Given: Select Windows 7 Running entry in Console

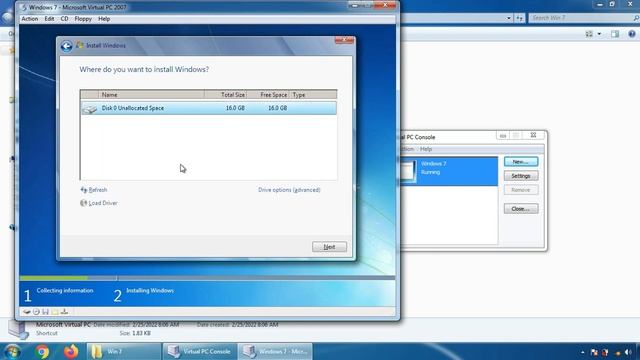Looking at the screenshot, I should click(449, 171).
